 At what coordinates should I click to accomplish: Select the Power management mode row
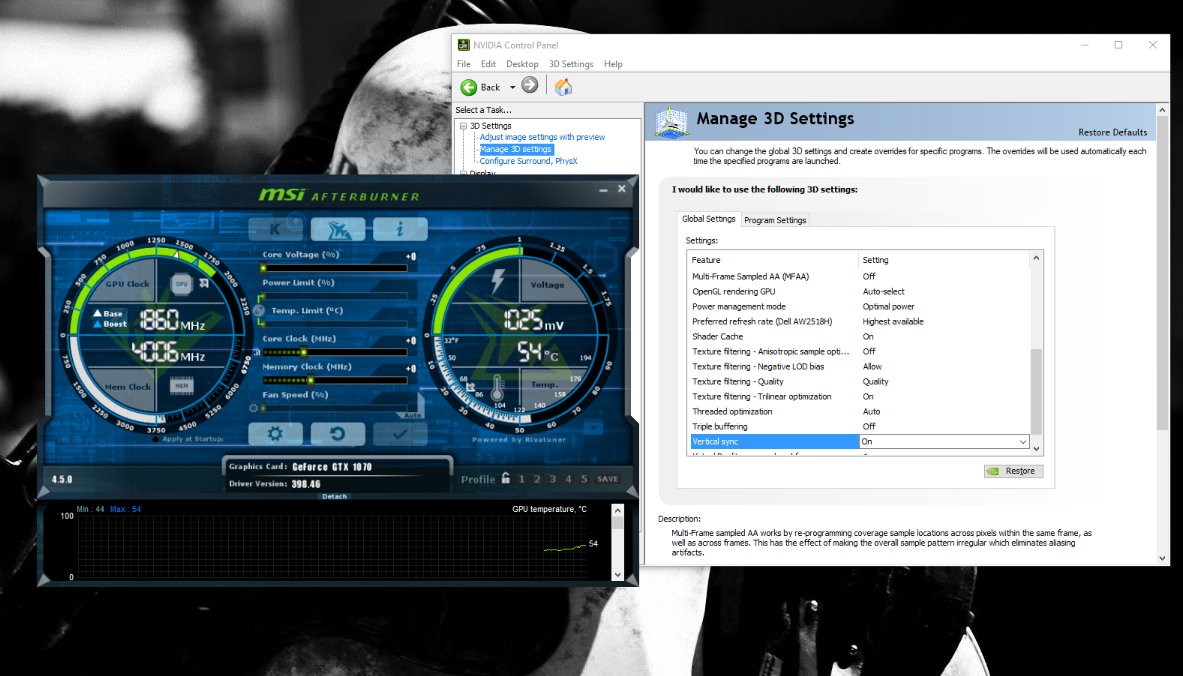click(860, 306)
